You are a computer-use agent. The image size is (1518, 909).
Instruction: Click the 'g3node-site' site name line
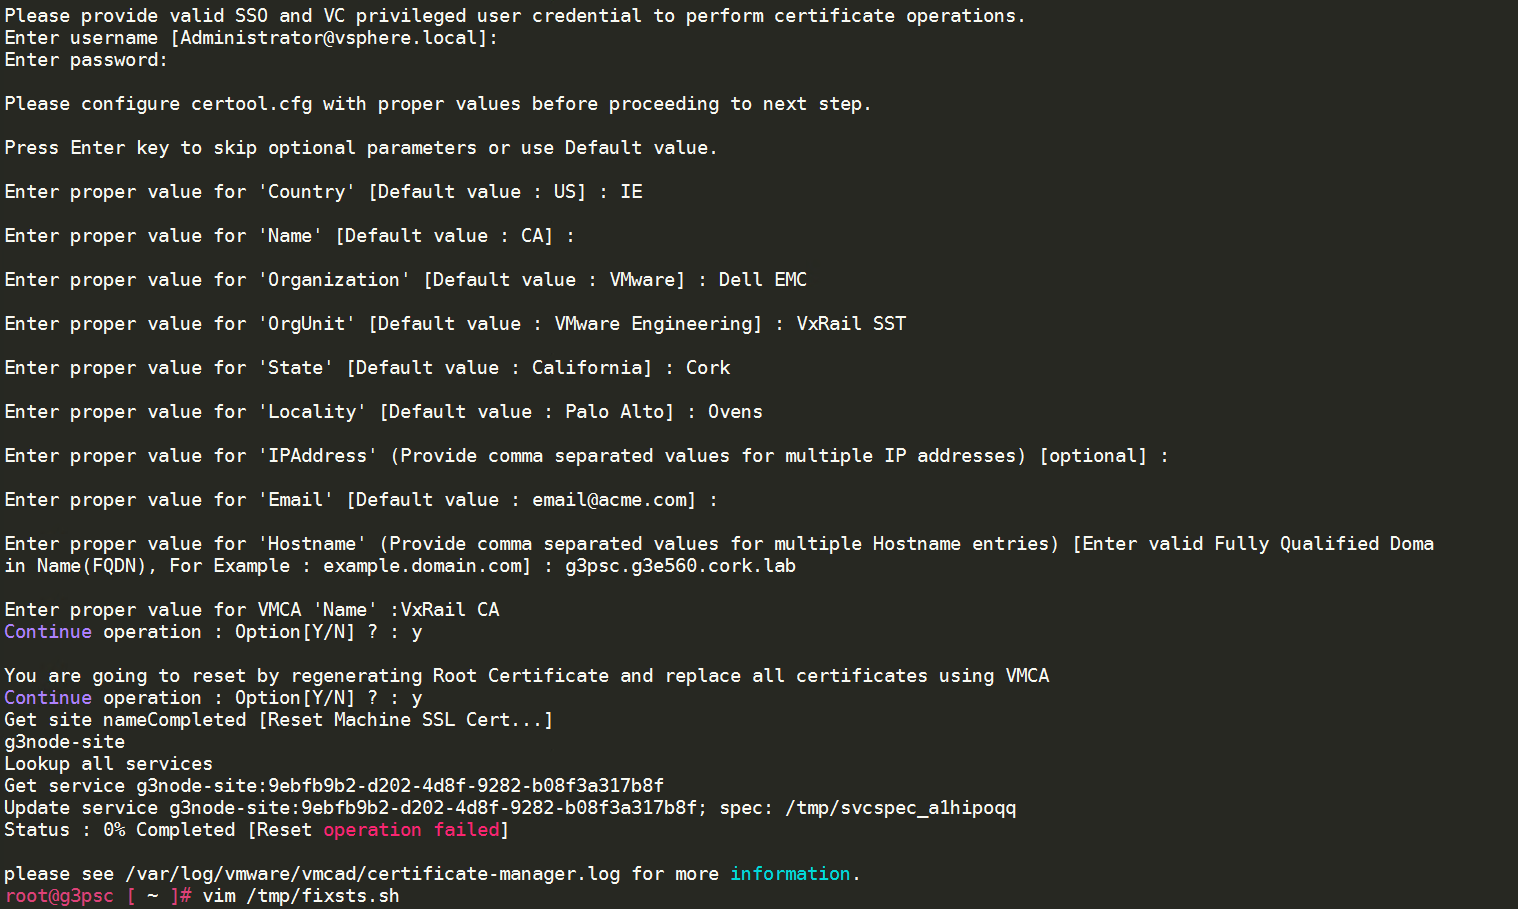65,742
